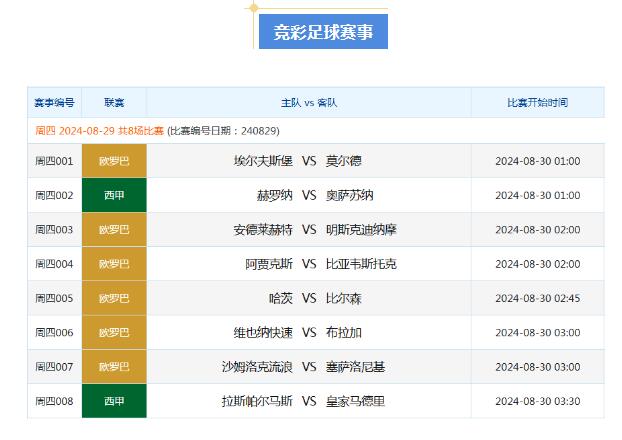Click the 欧罗巴 league tag in row 周四001
This screenshot has width=622, height=440.
pyautogui.click(x=114, y=161)
